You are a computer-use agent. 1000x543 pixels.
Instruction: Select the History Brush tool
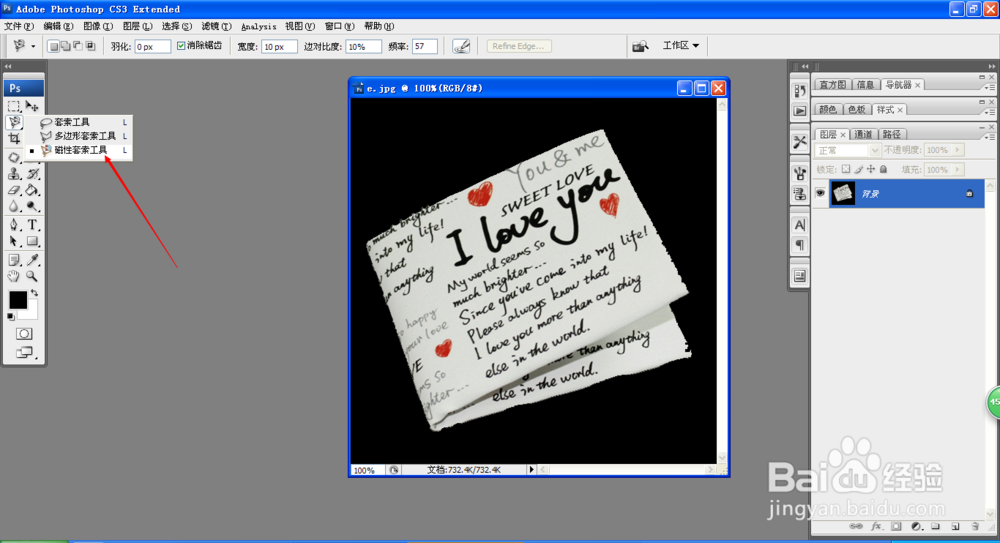click(x=32, y=174)
